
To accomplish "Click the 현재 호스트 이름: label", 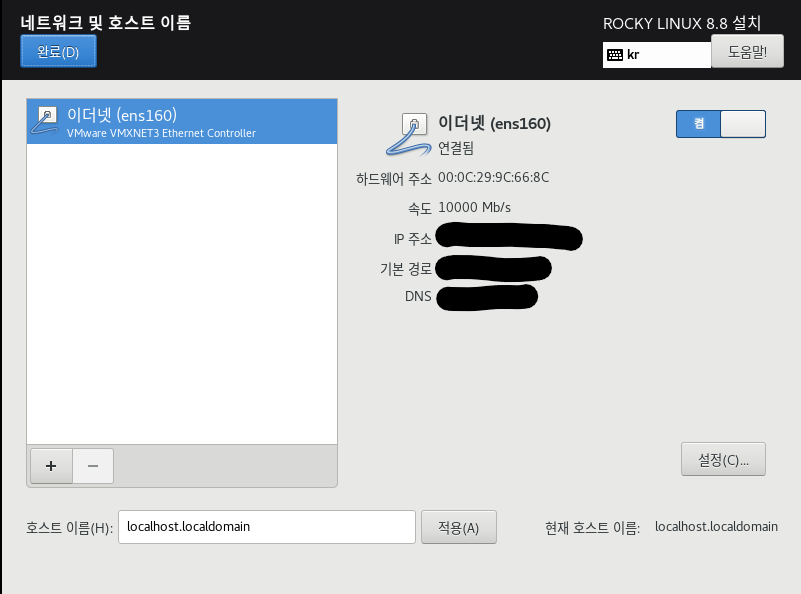I will tap(593, 528).
